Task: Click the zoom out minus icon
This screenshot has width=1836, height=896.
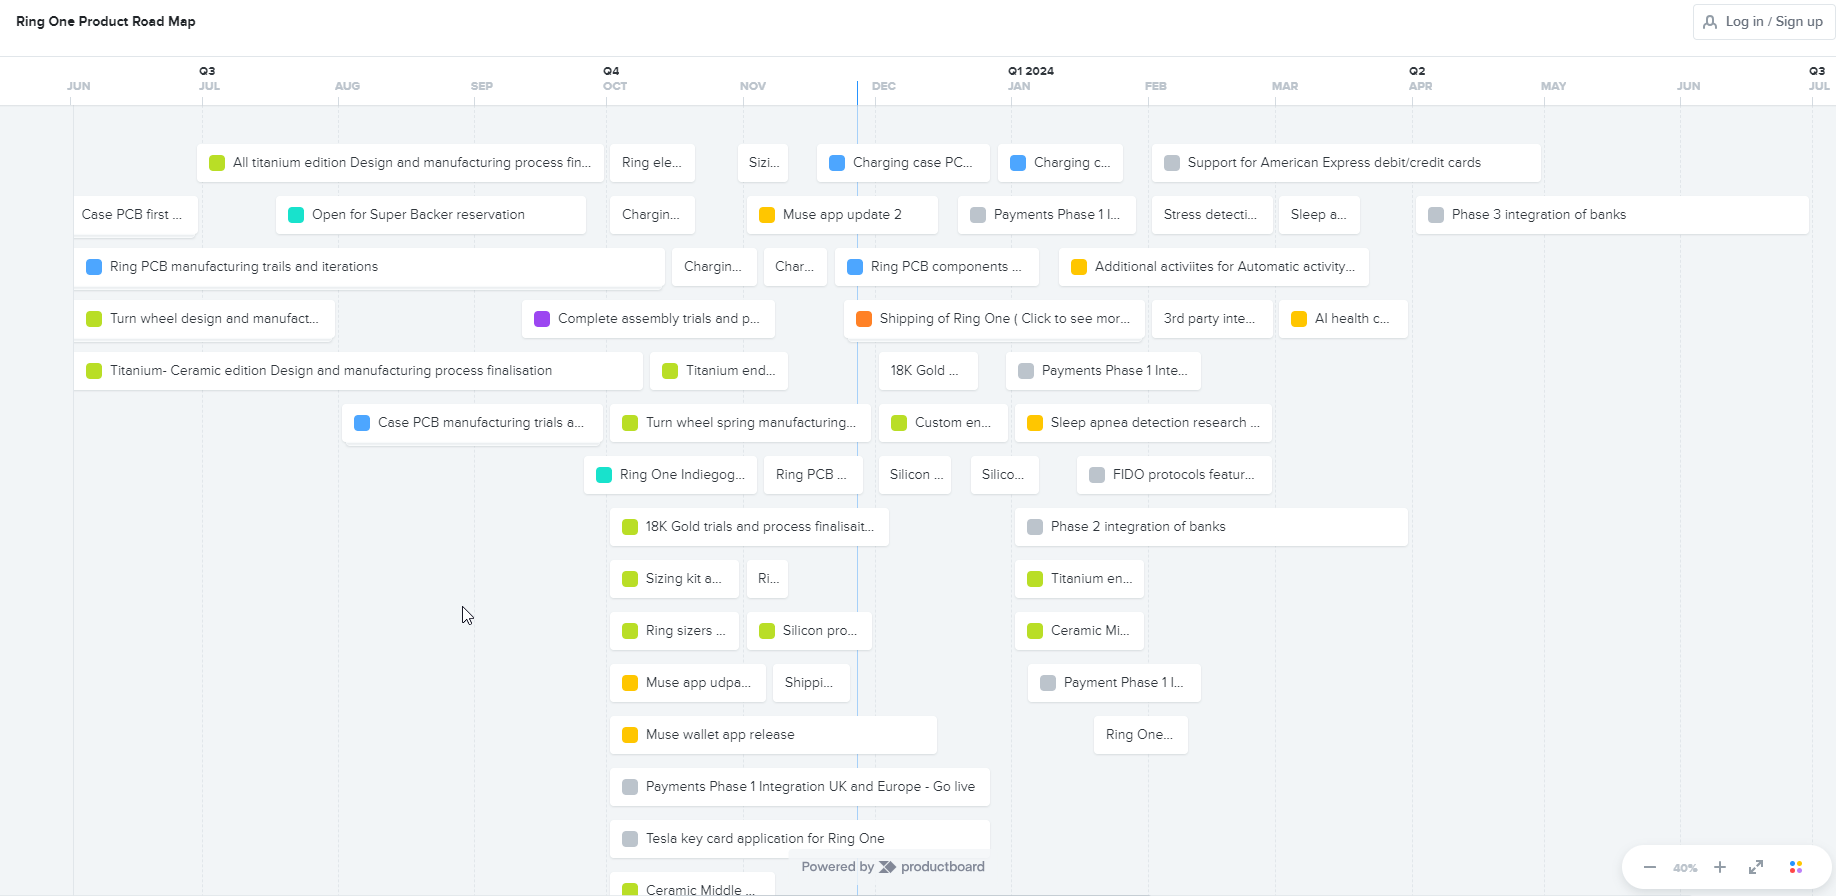Action: pyautogui.click(x=1650, y=867)
